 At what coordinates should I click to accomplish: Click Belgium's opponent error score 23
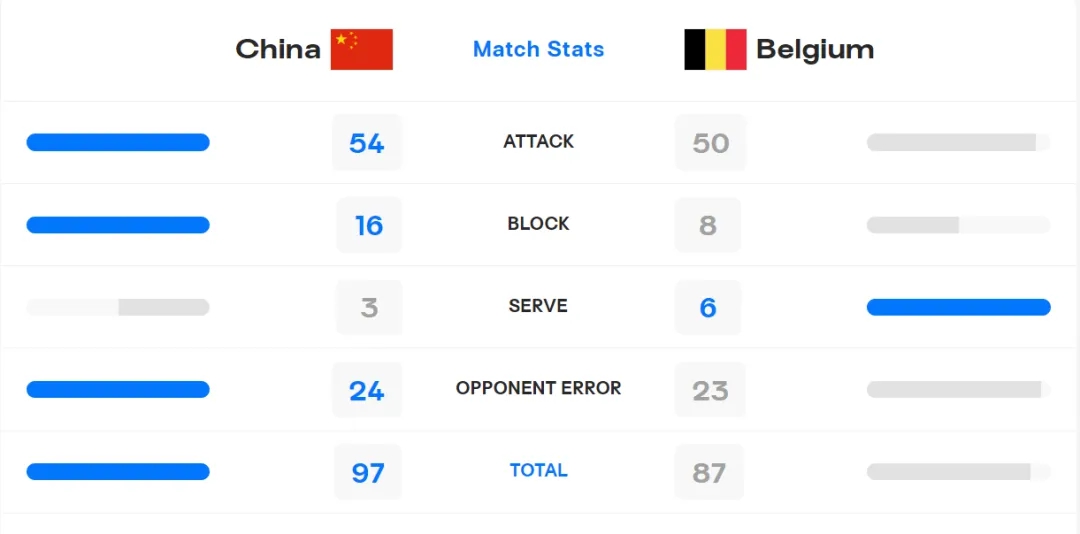[x=710, y=390]
